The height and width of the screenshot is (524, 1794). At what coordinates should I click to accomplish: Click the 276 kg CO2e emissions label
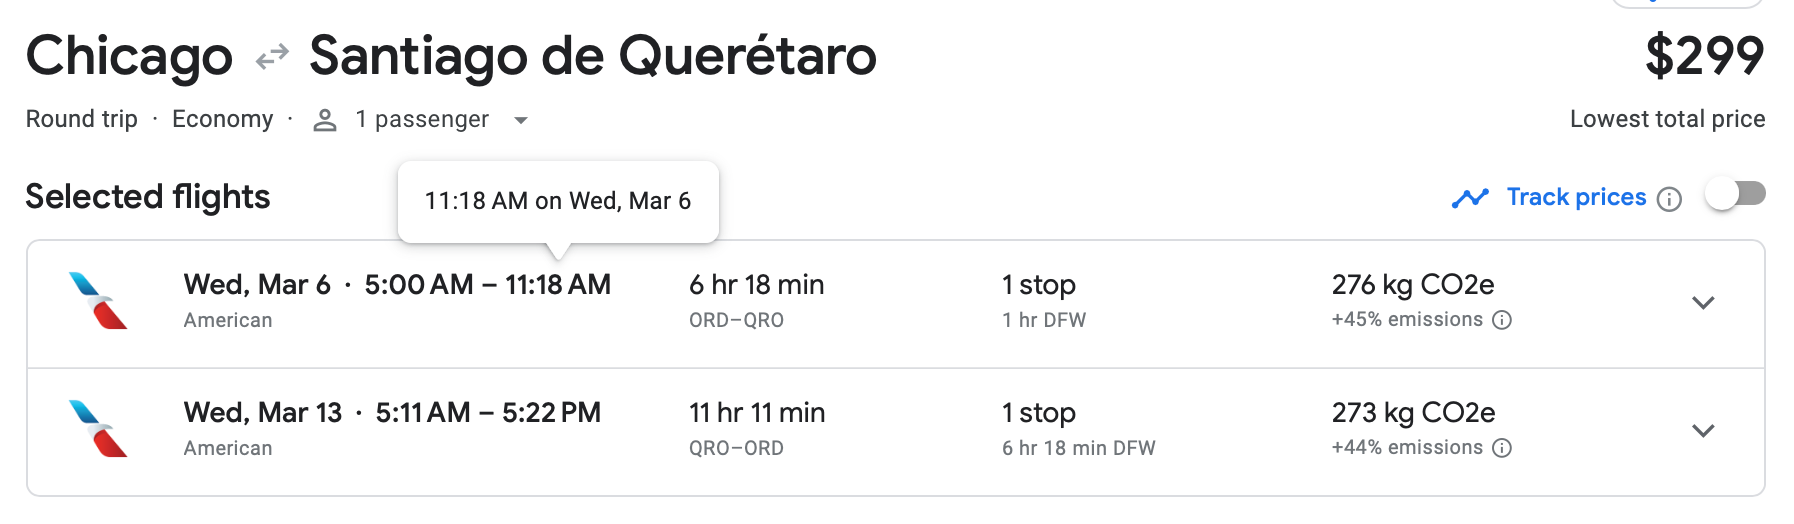pyautogui.click(x=1412, y=285)
